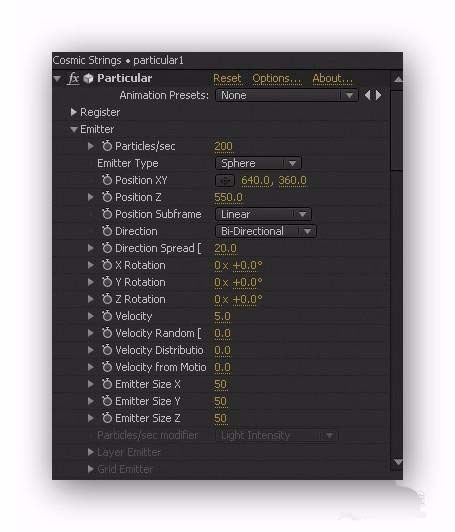Expand the Register group
This screenshot has height=532, width=455.
[73, 112]
